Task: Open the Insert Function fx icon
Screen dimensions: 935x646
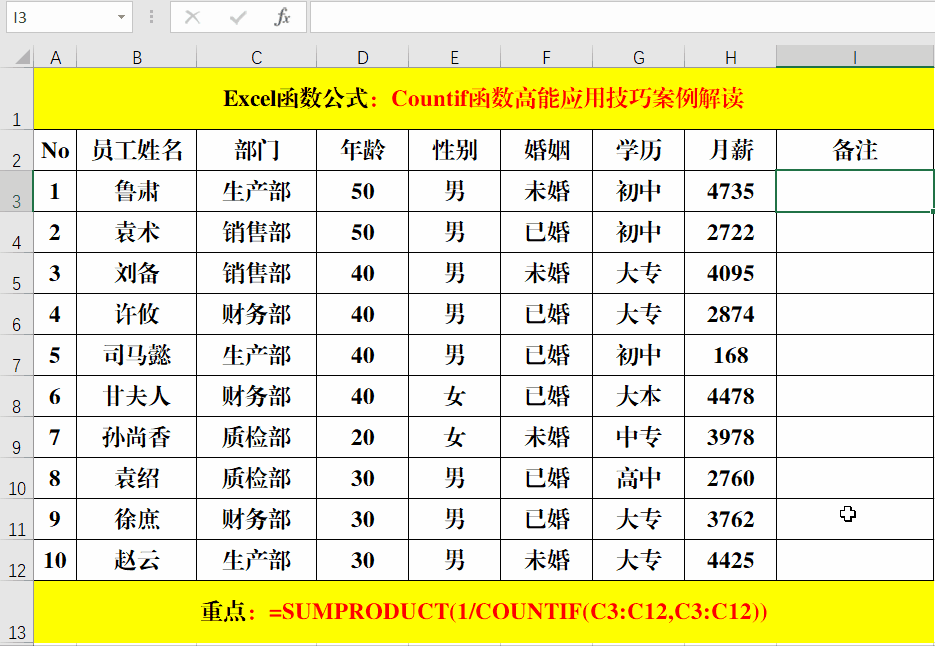Action: (282, 17)
